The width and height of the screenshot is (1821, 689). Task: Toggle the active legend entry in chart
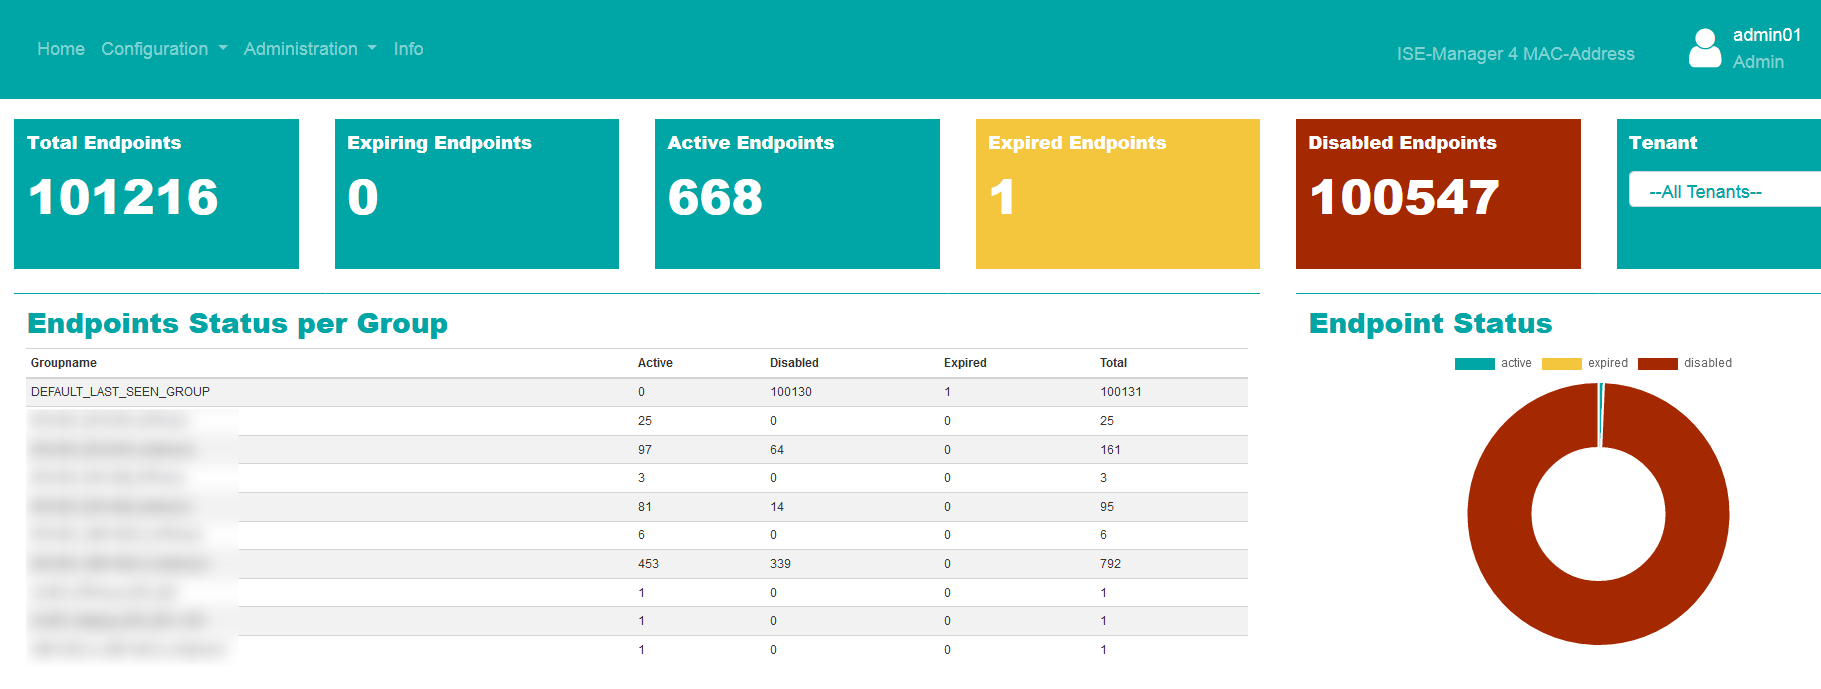pos(1493,363)
